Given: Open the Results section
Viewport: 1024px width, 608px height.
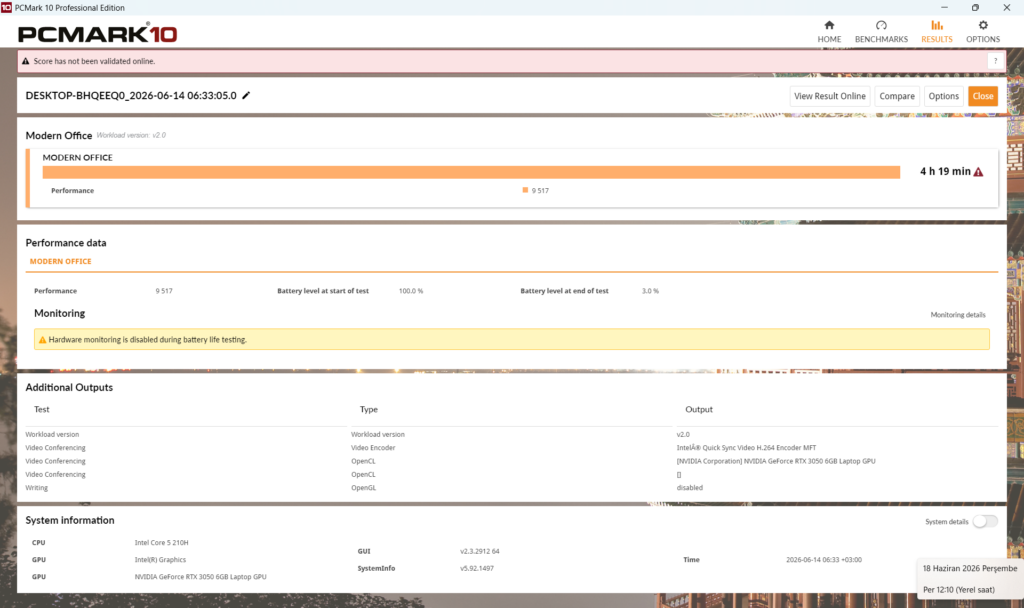Looking at the screenshot, I should [x=936, y=31].
